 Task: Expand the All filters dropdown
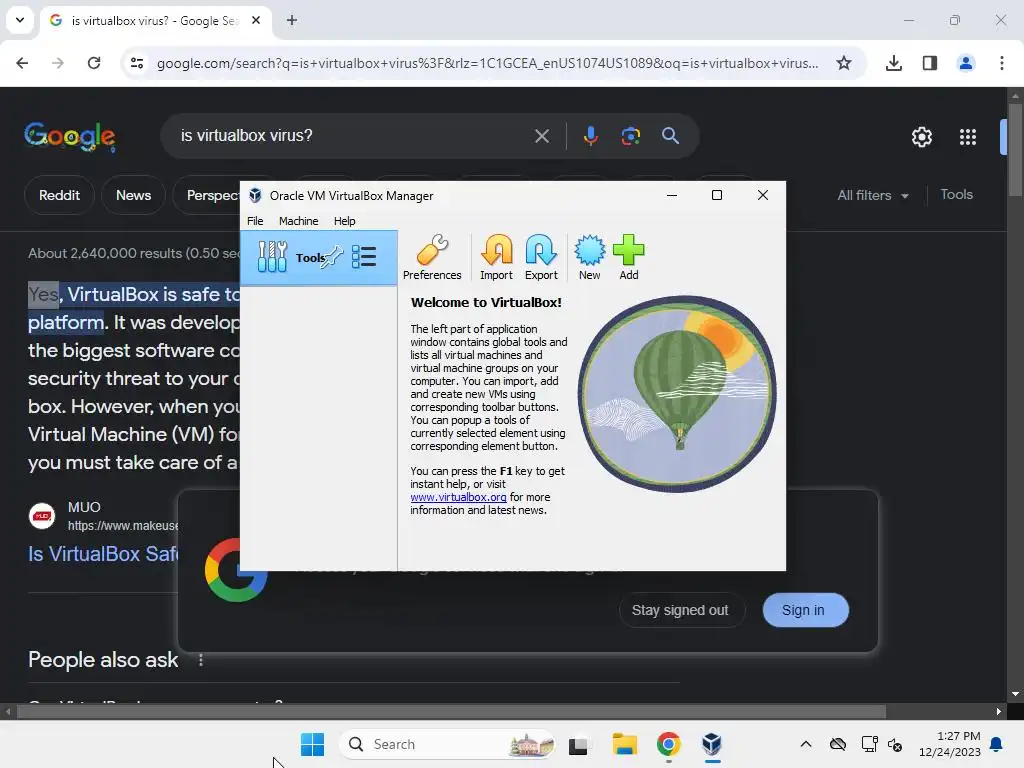click(873, 195)
